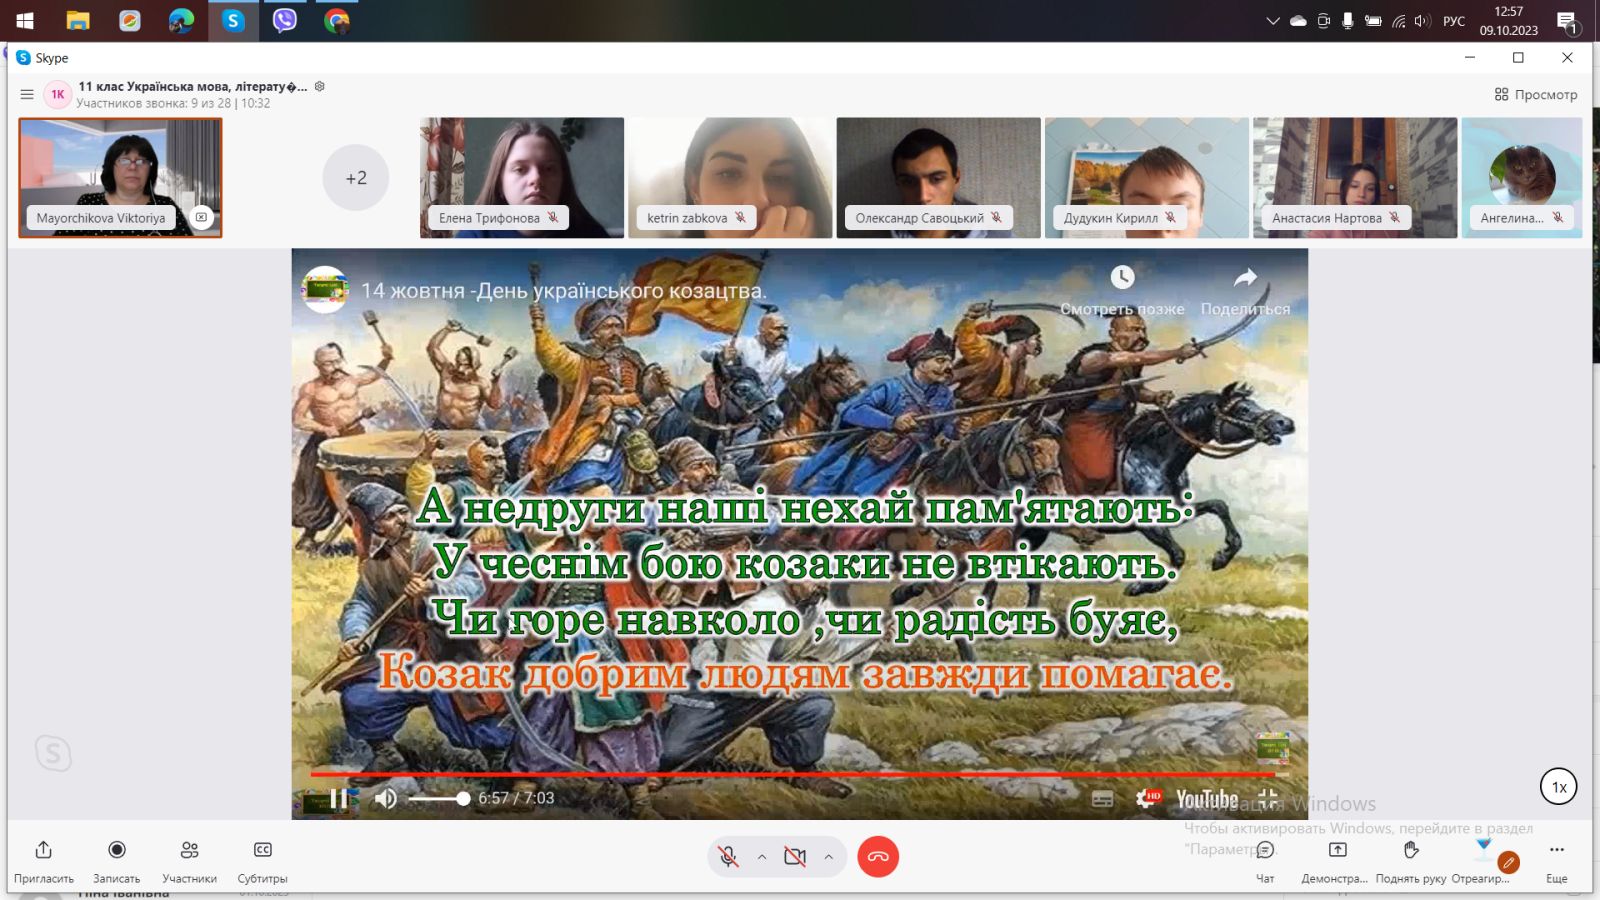This screenshot has height=900, width=1600.
Task: Select Дудукин Кирилл video thumbnail
Action: click(1147, 178)
